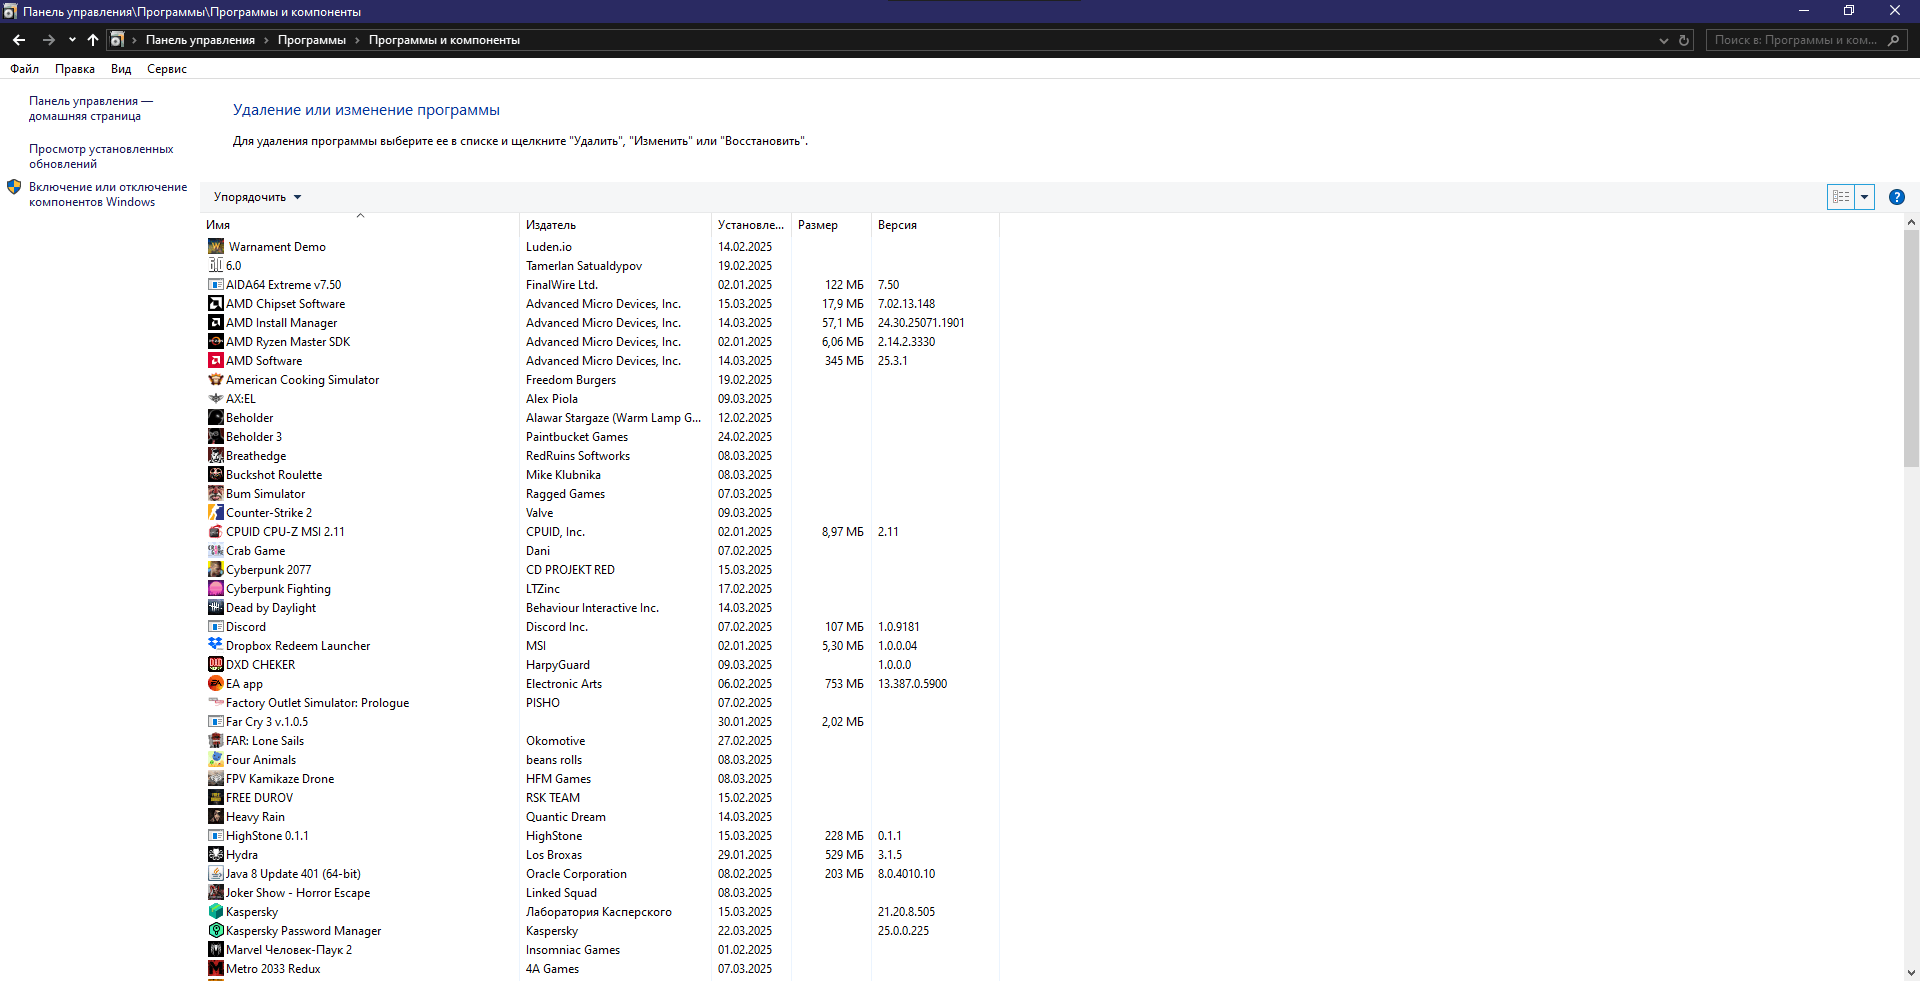Open Просмотр установленных обновлений link
Viewport: 1920px width, 981px height.
click(x=101, y=156)
